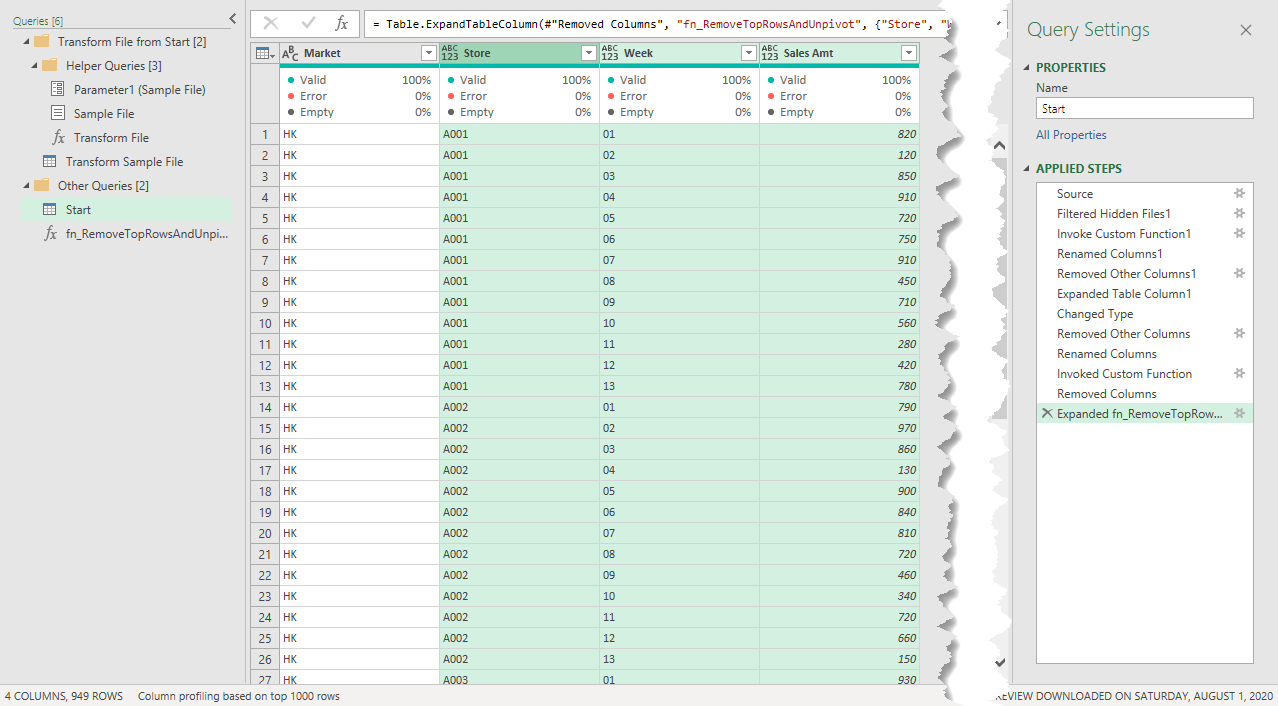Close the Query Settings pane
The image size is (1278, 706).
point(1246,30)
